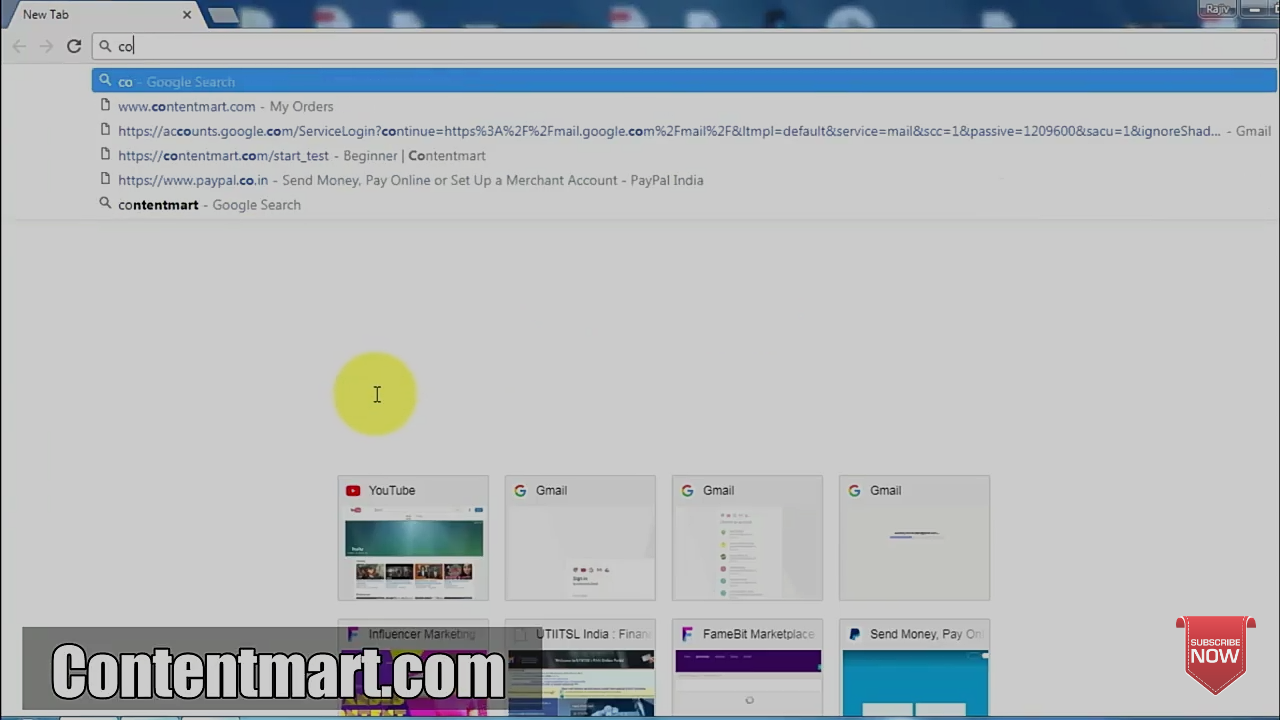
Task: Click the PayPal favicon on Send Money tile
Action: [854, 634]
